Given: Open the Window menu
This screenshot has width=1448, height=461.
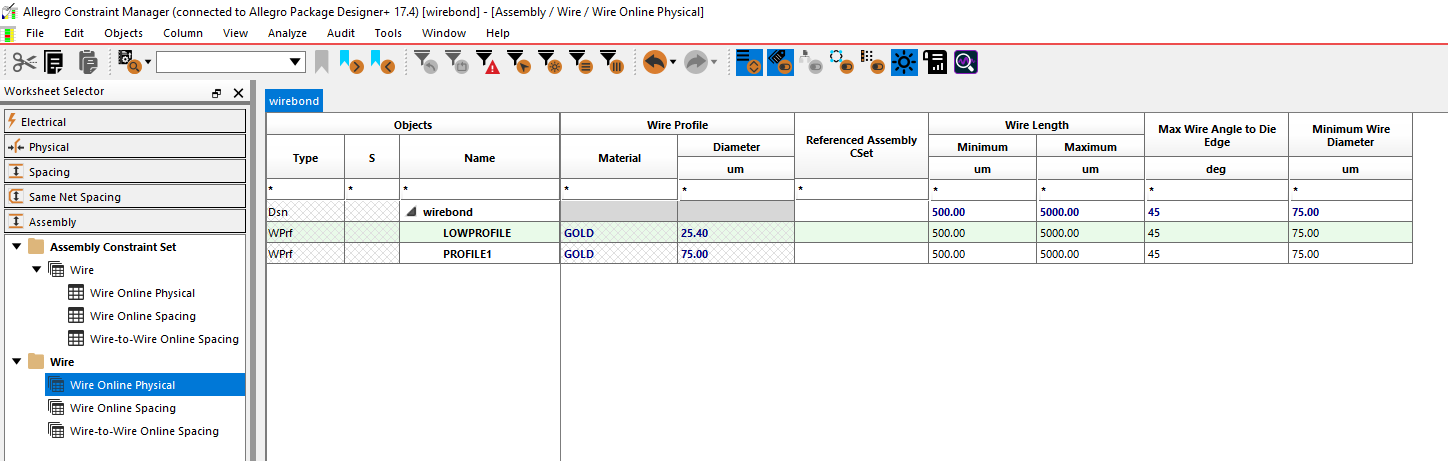Looking at the screenshot, I should coord(444,33).
